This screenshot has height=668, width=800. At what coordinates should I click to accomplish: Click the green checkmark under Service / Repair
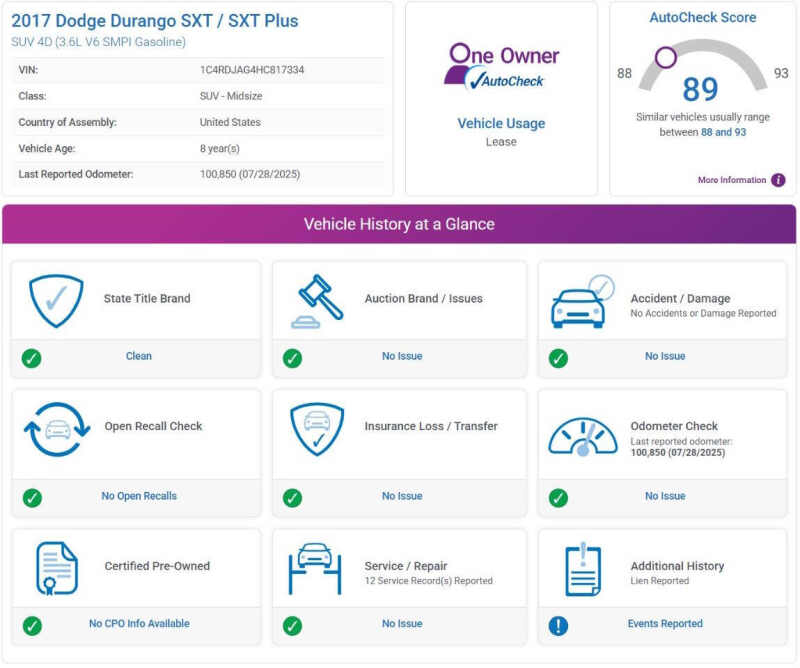click(292, 625)
